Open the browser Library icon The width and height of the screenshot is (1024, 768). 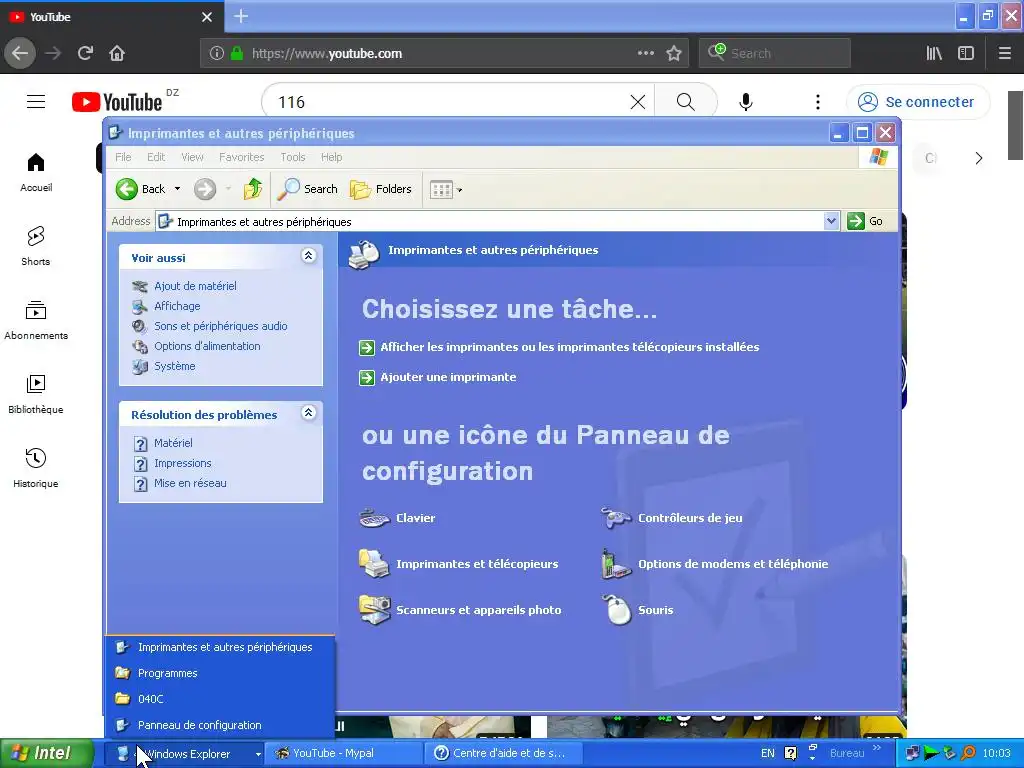tap(934, 54)
